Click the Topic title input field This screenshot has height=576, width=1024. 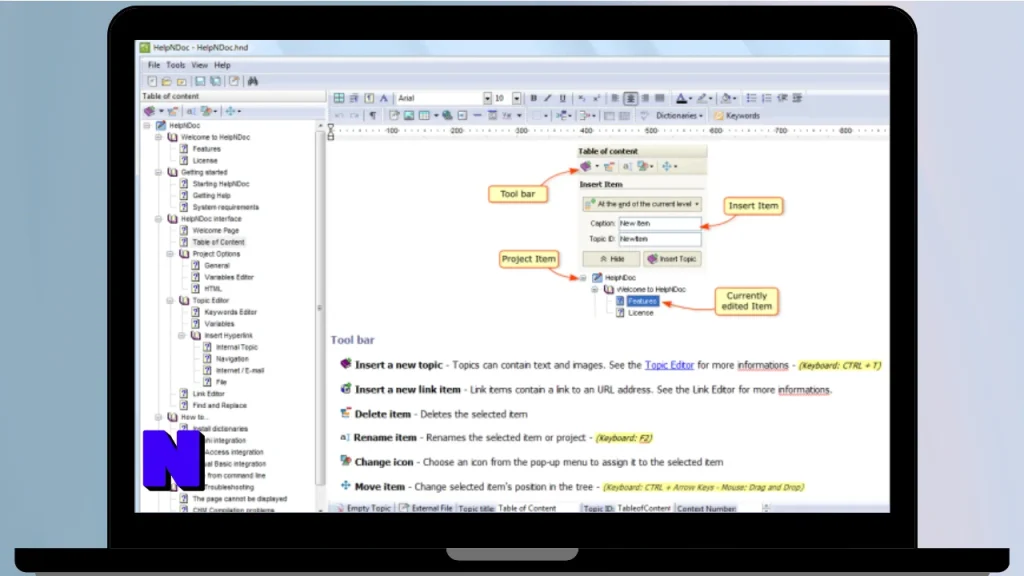[537, 508]
